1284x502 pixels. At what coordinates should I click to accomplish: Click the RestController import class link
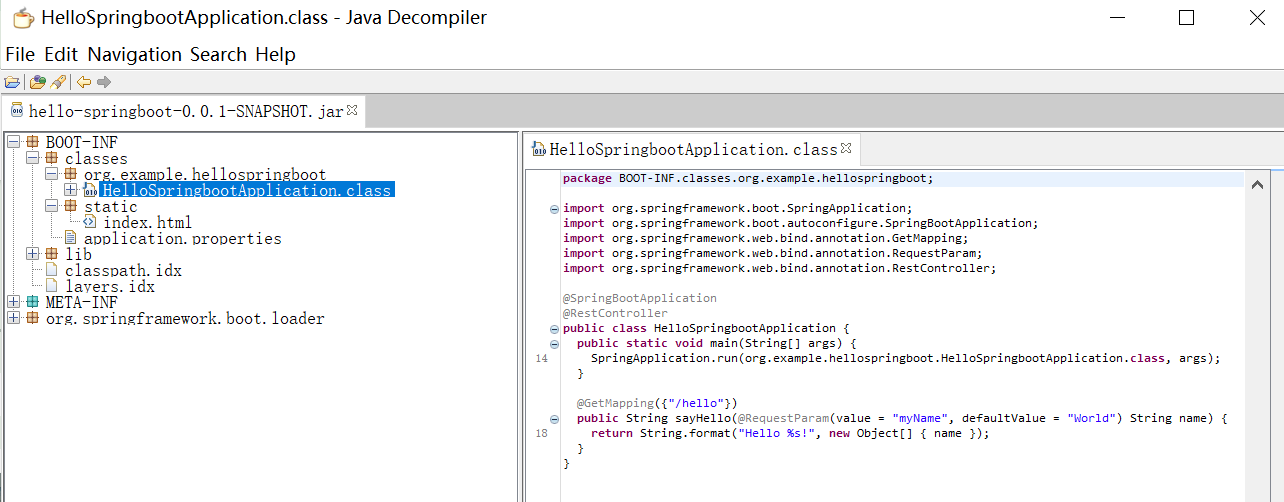tap(940, 268)
